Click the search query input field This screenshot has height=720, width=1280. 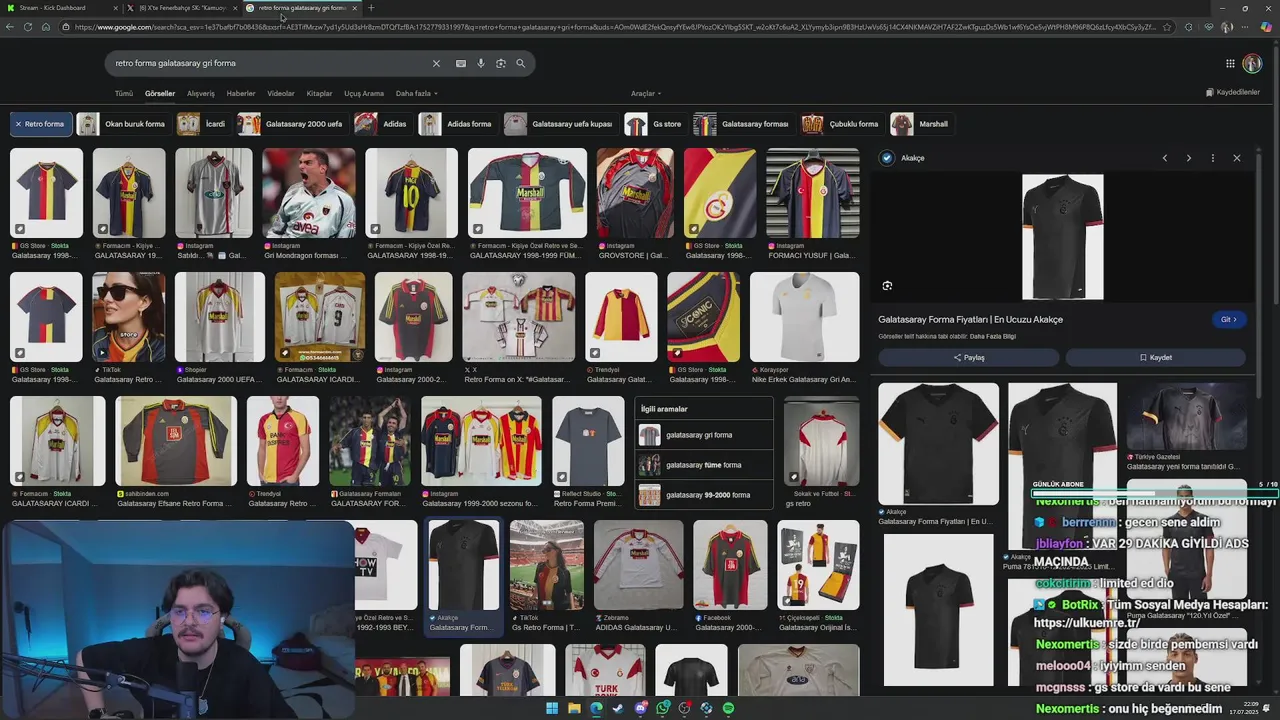270,63
